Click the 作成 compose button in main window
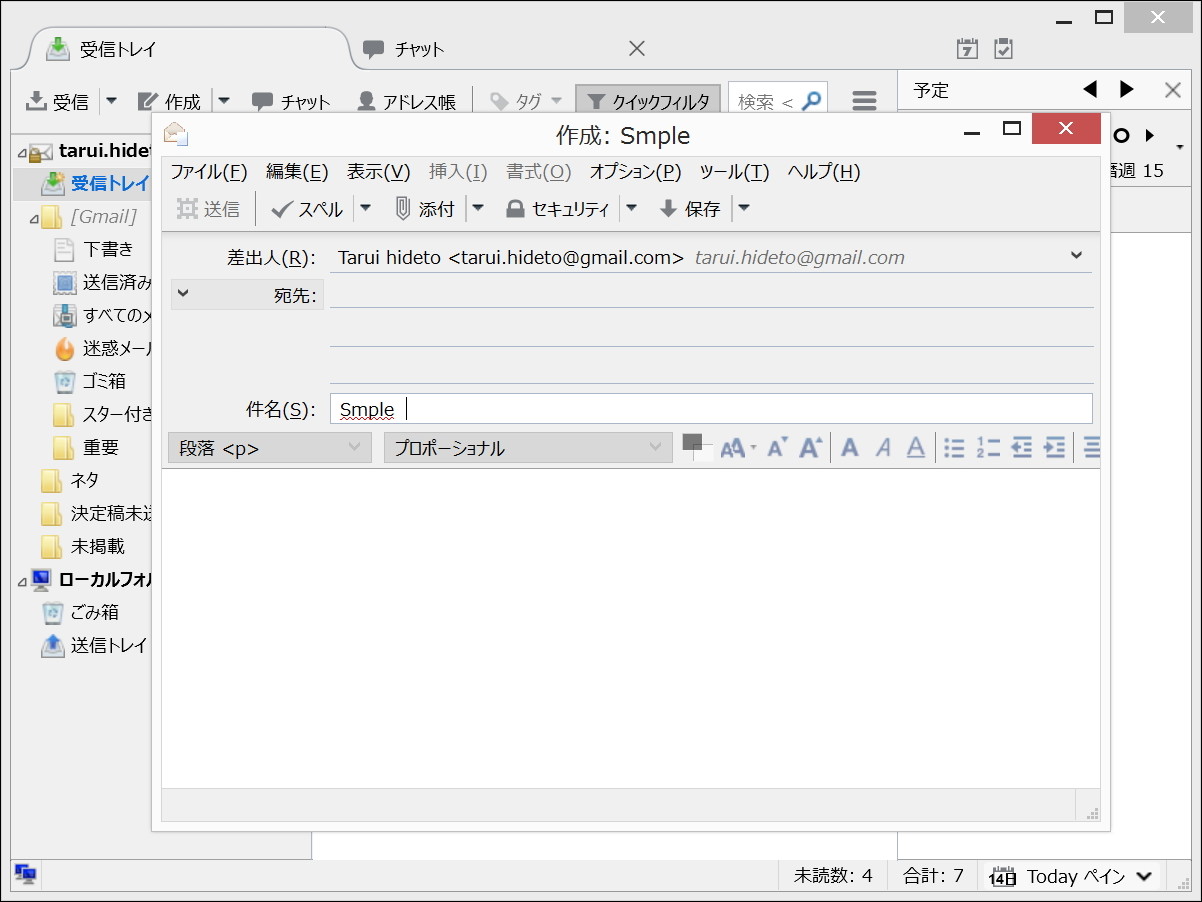 pyautogui.click(x=169, y=101)
